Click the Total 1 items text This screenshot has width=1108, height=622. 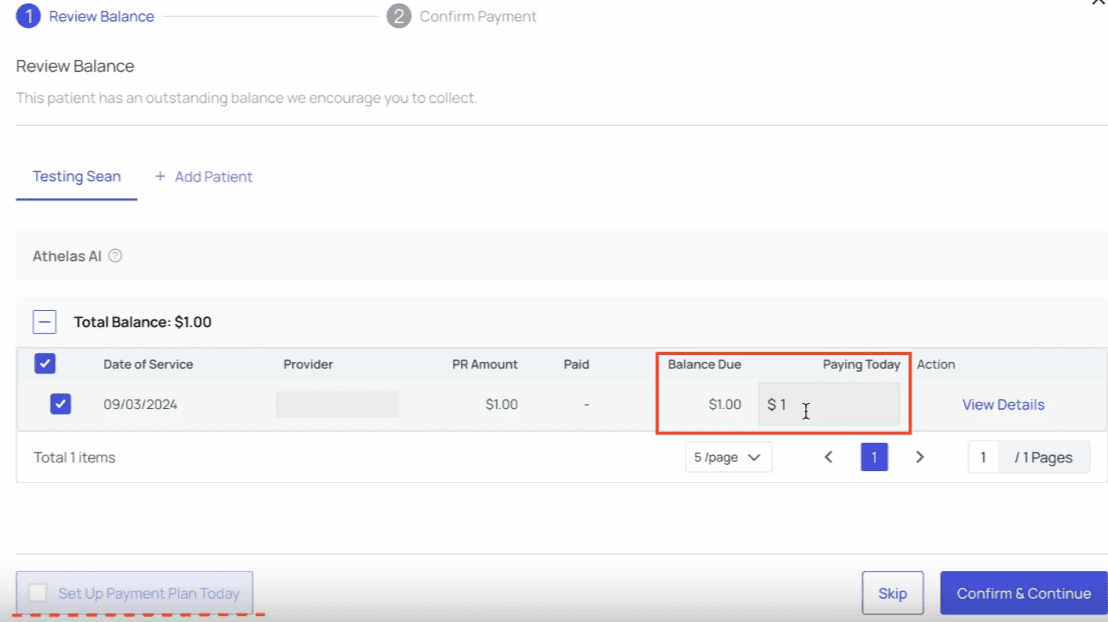(x=74, y=457)
